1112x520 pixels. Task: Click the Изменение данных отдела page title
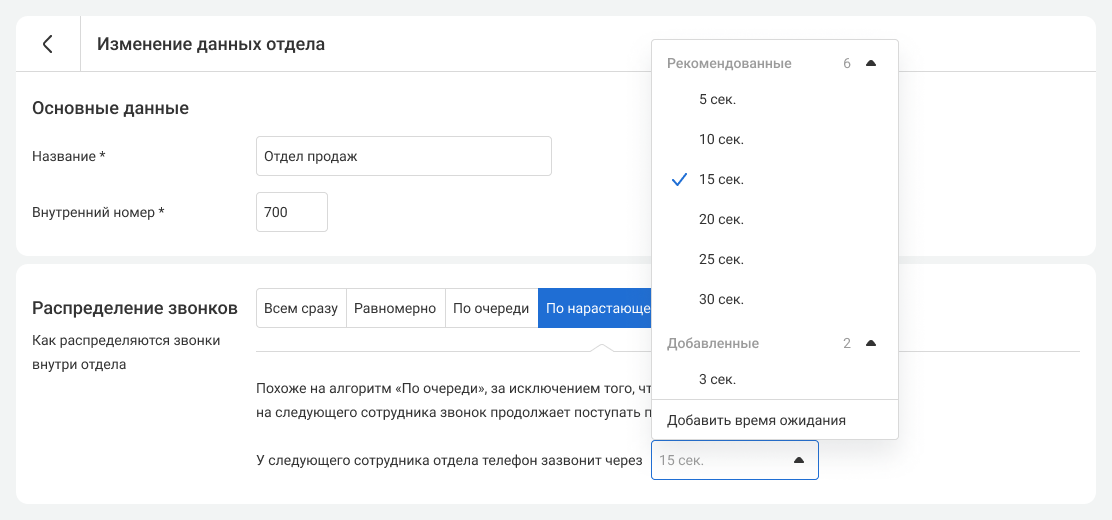click(210, 44)
